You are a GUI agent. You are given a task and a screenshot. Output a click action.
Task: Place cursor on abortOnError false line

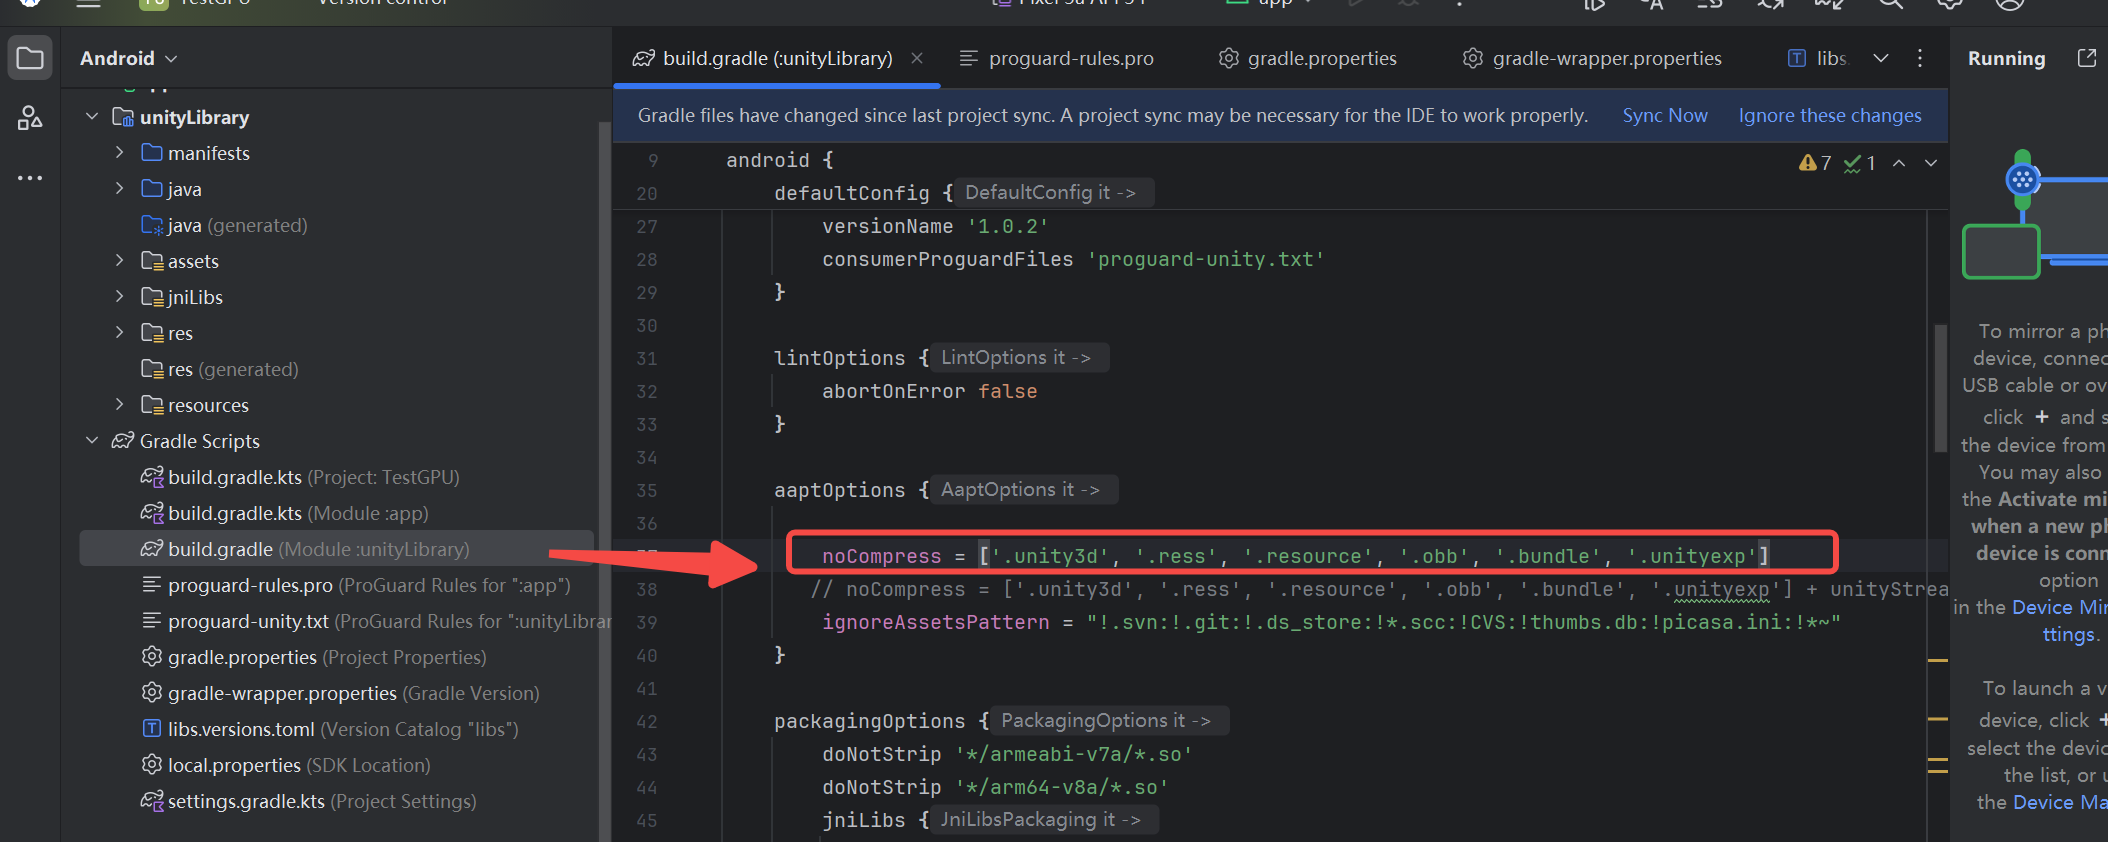point(930,391)
